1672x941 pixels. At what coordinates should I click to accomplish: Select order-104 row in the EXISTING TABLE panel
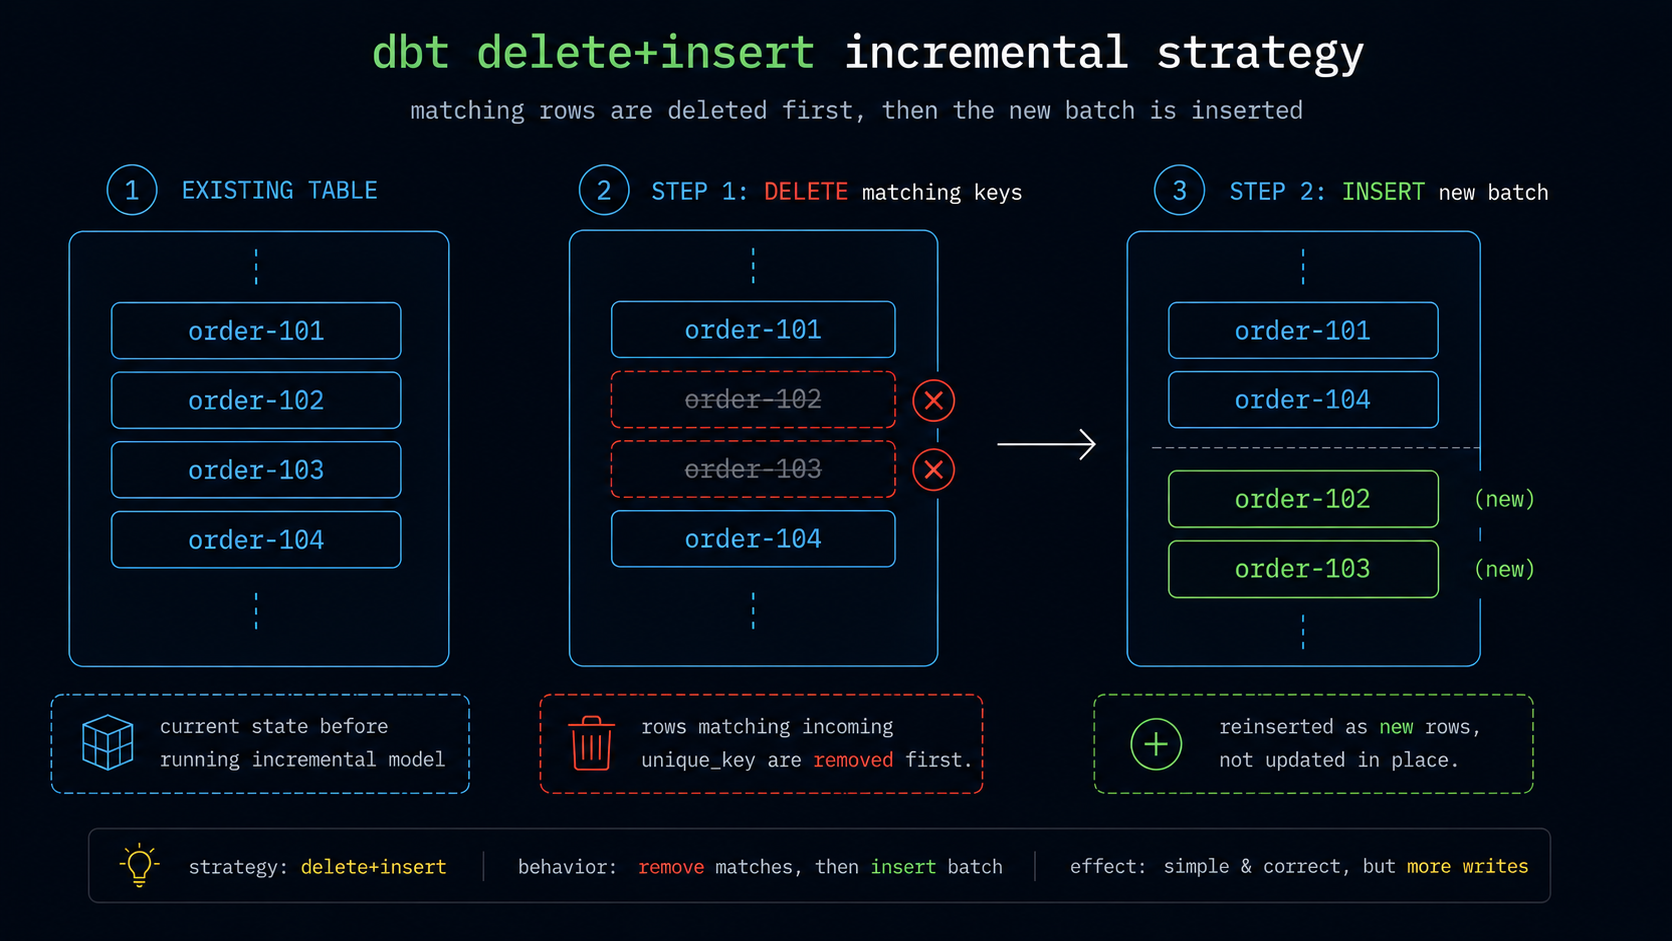(256, 540)
